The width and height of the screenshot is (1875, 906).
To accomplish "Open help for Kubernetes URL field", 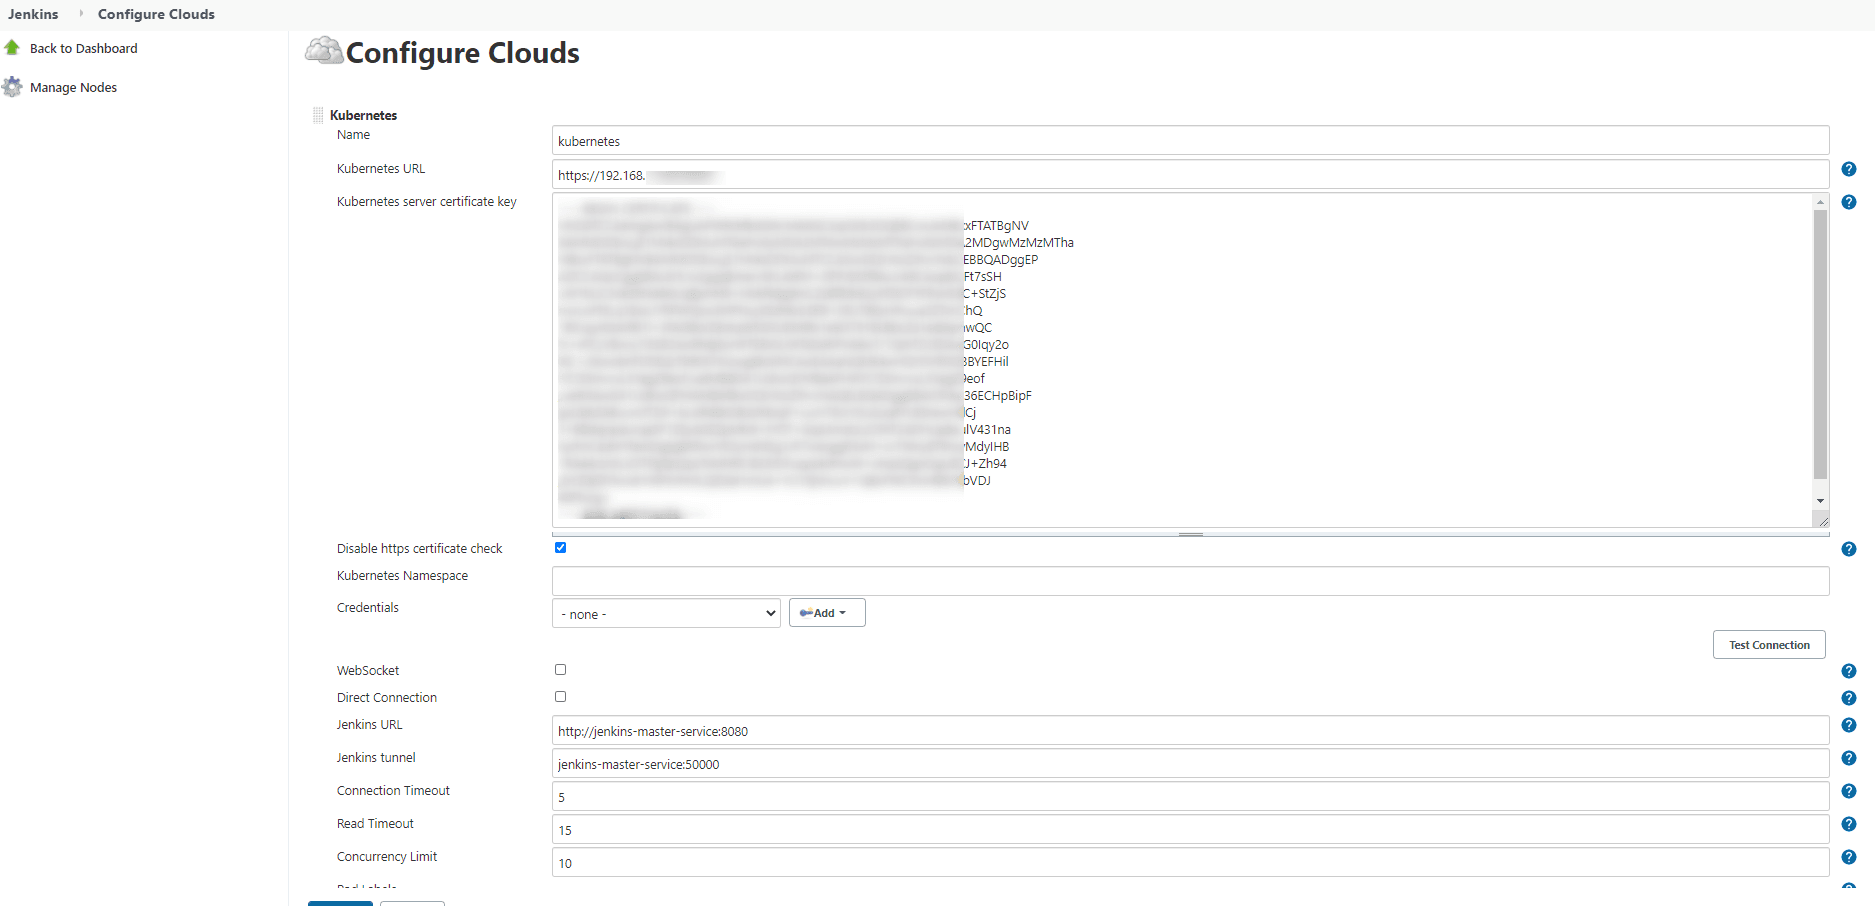I will [x=1849, y=169].
